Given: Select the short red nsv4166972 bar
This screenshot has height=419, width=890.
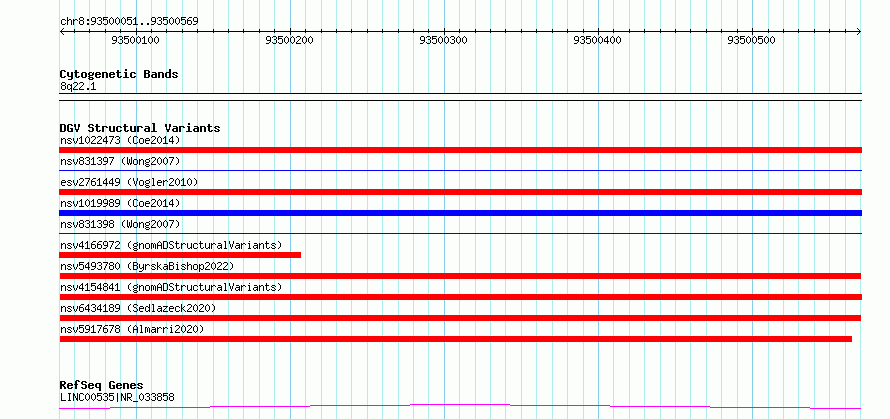Looking at the screenshot, I should (x=180, y=255).
